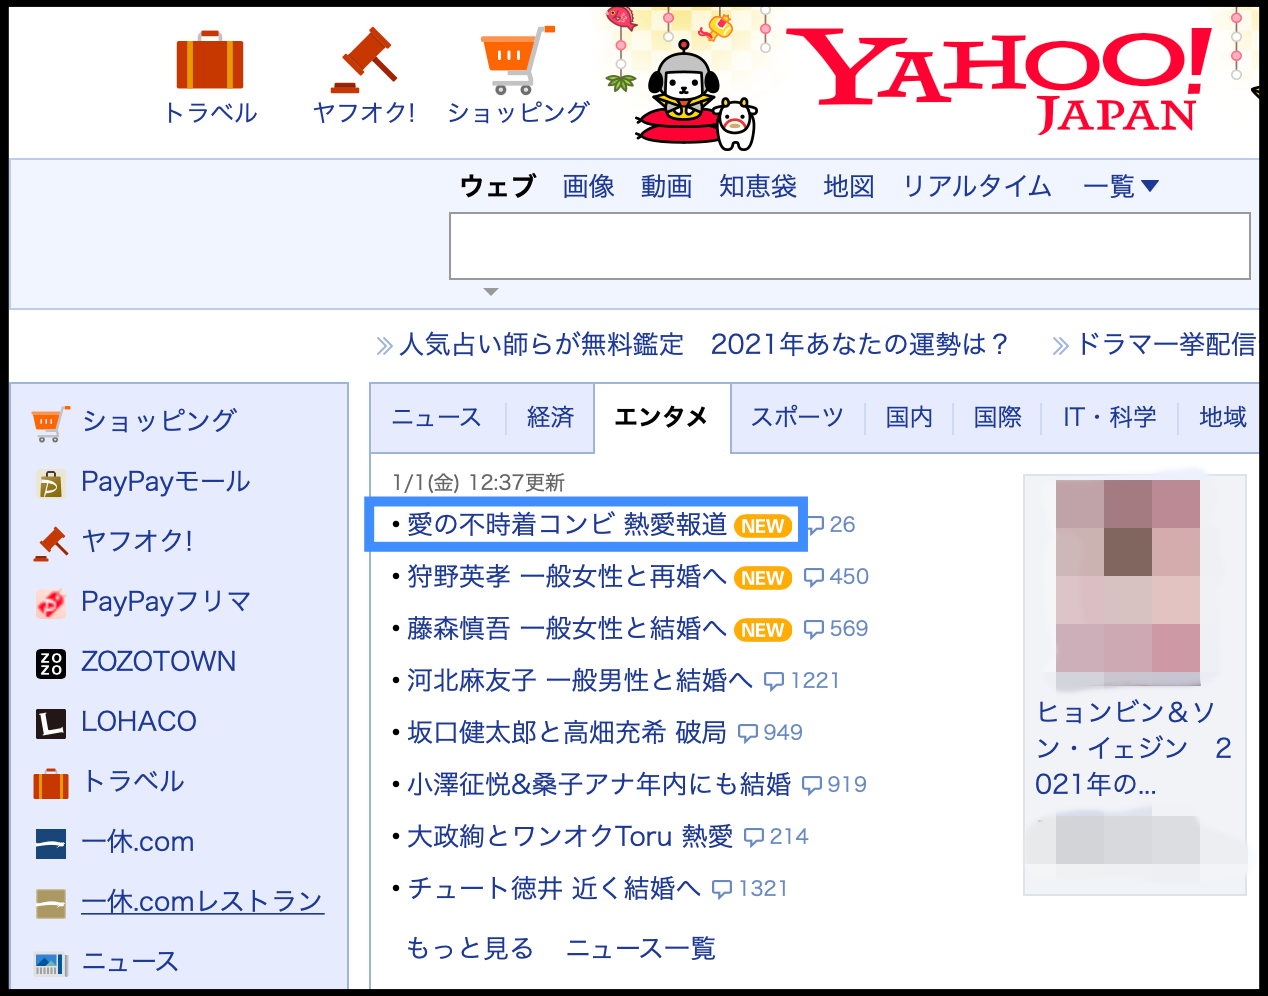Open comments icon for 坂口健太郎 story
1268x996 pixels.
[x=748, y=733]
